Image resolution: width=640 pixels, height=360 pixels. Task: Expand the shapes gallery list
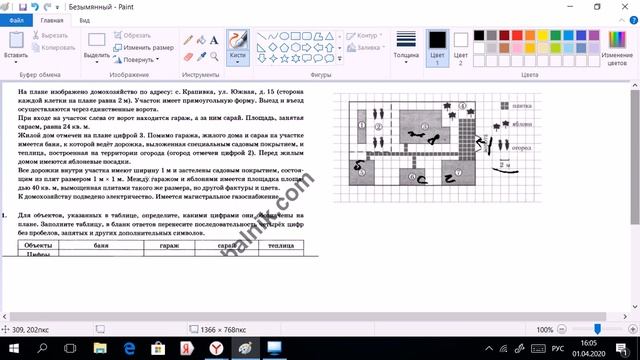[340, 59]
